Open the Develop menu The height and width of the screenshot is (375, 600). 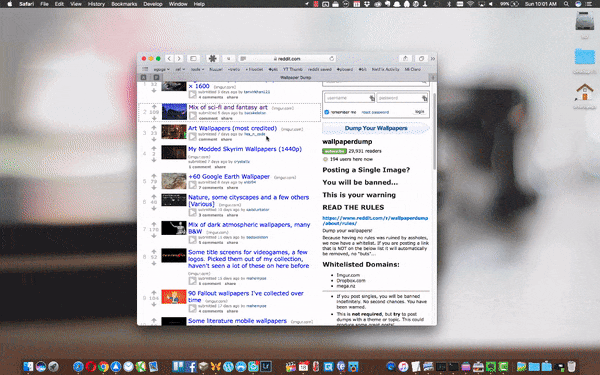coord(153,4)
